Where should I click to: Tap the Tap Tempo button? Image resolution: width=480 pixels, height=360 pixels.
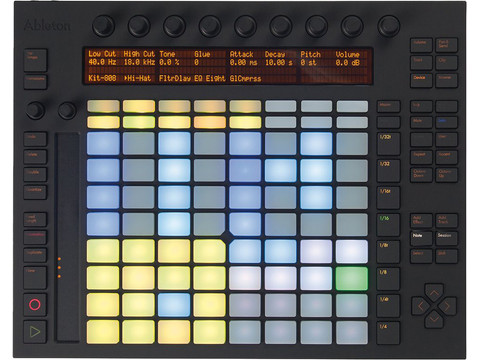pyautogui.click(x=35, y=60)
